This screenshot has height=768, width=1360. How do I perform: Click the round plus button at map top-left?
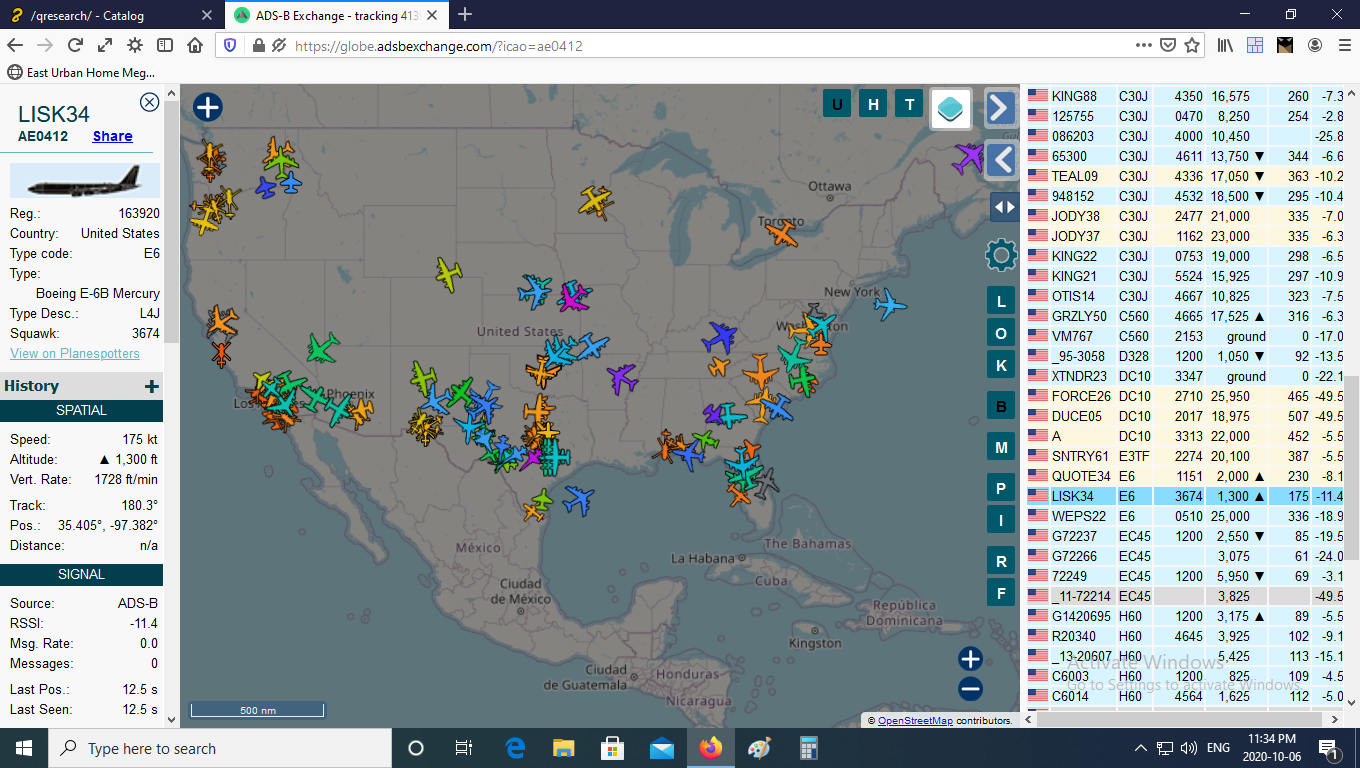pyautogui.click(x=207, y=107)
